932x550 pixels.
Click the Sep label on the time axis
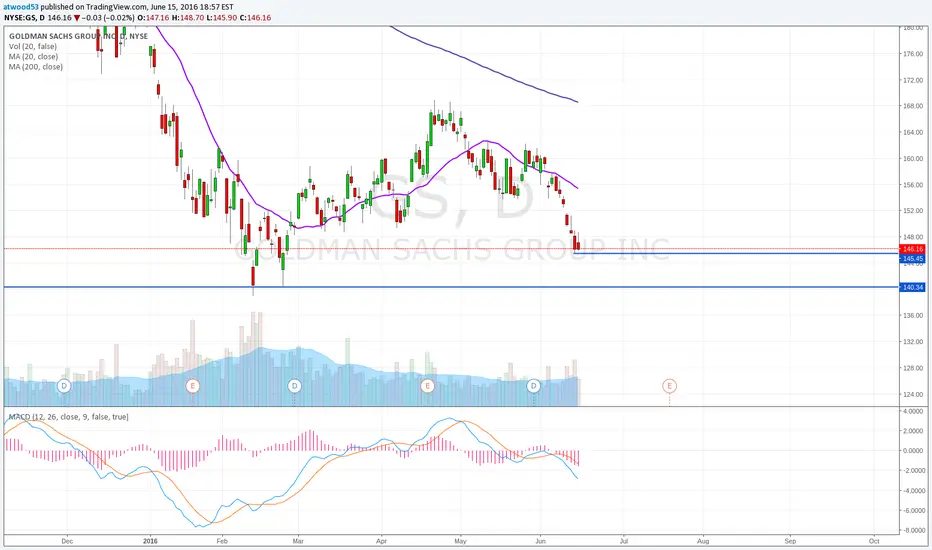tap(790, 541)
